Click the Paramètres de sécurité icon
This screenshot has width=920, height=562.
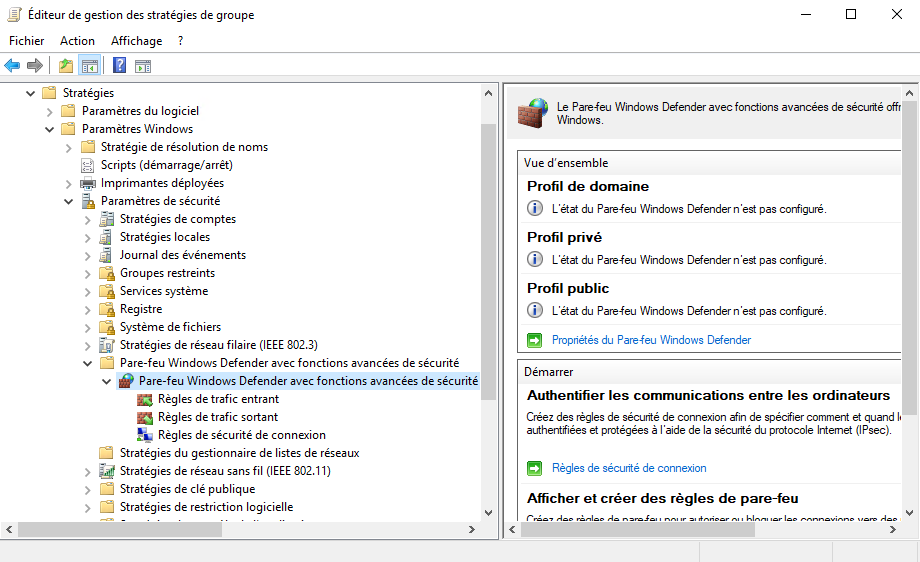tap(88, 201)
